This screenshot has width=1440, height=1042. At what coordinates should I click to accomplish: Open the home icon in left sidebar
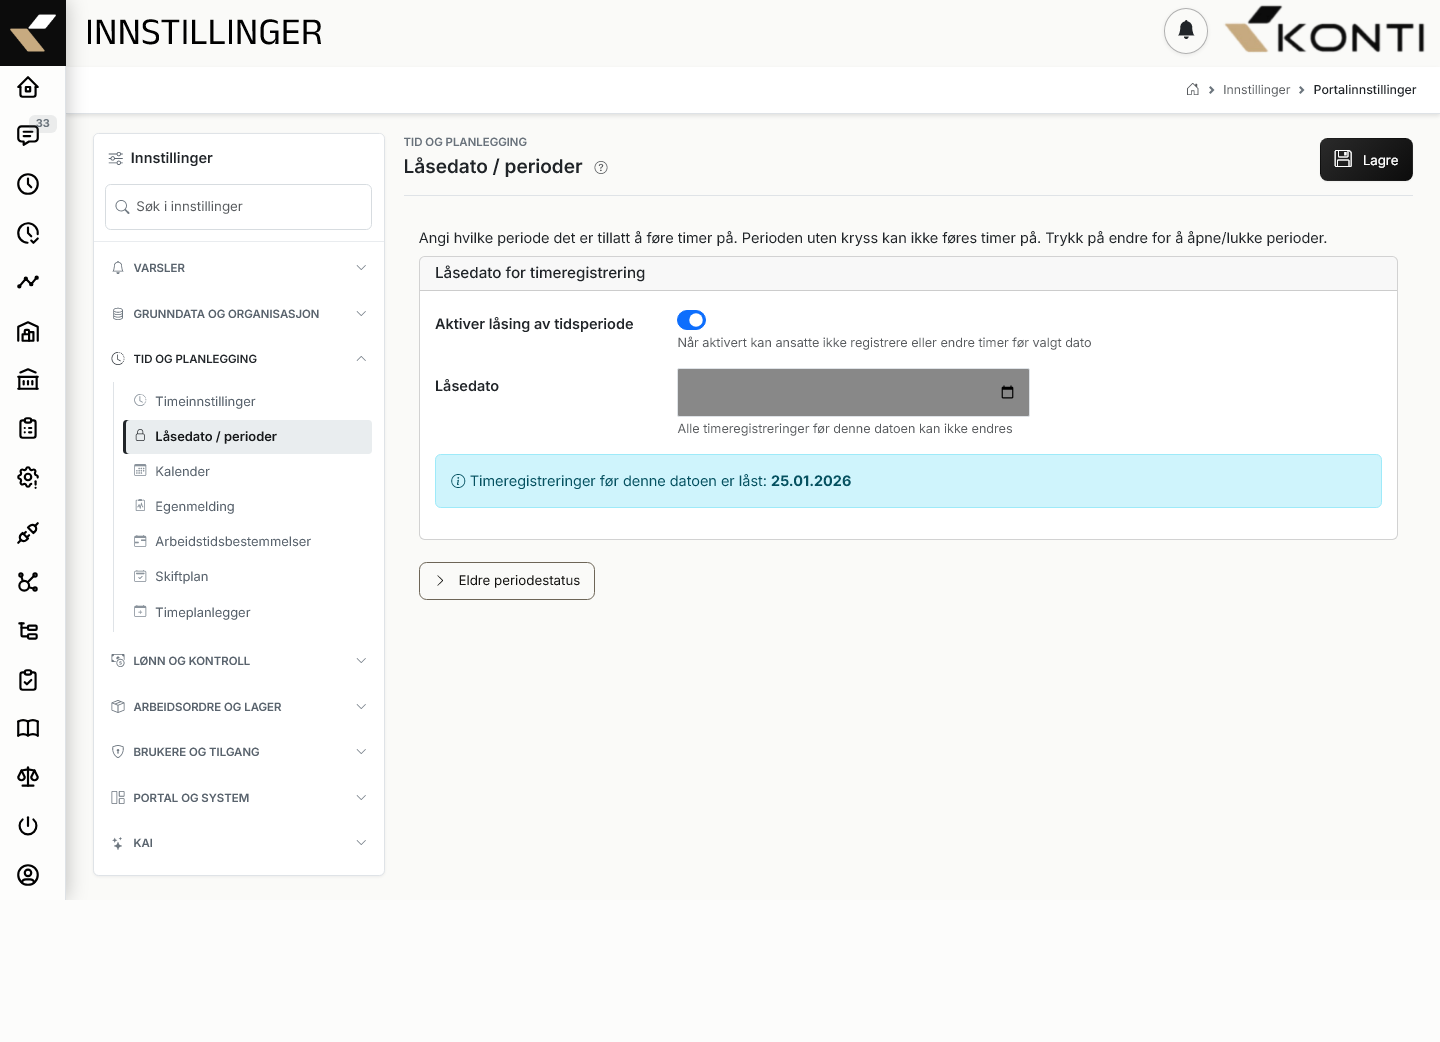pos(28,87)
